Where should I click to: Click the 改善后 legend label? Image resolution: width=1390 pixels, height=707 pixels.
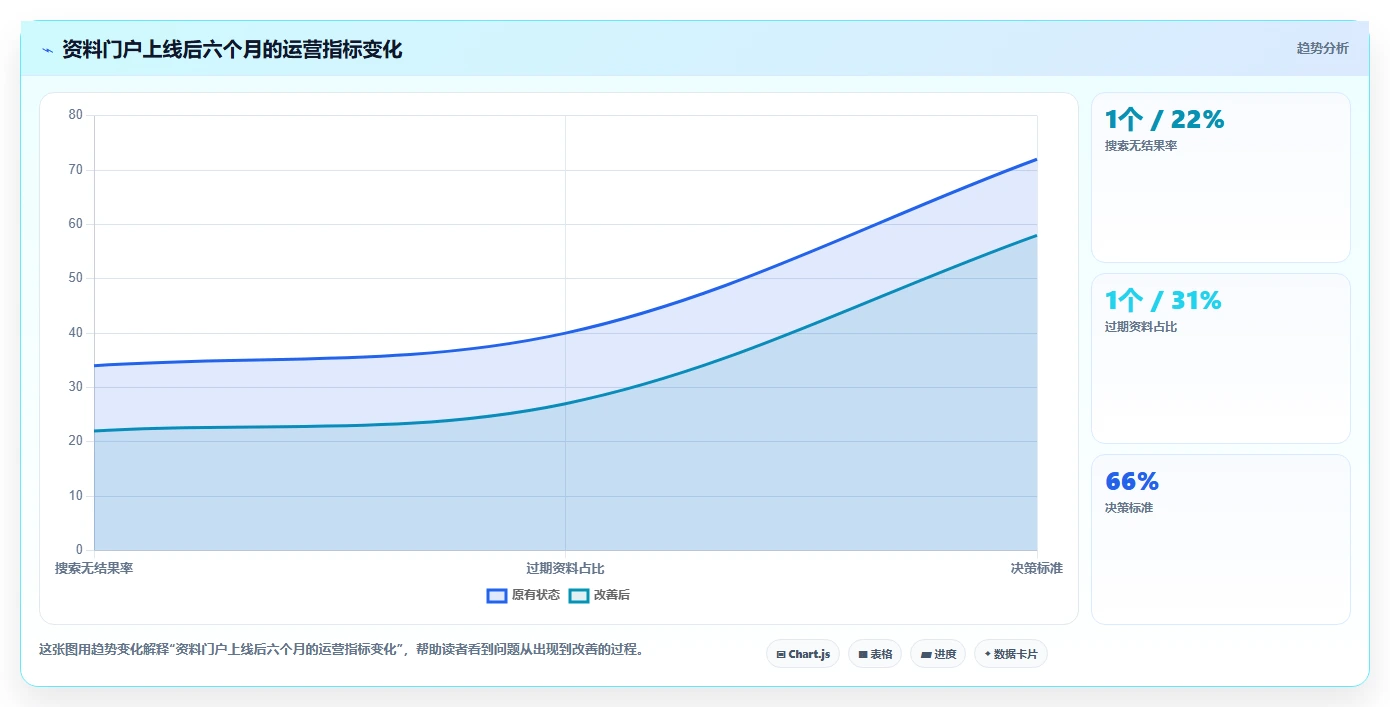point(612,595)
